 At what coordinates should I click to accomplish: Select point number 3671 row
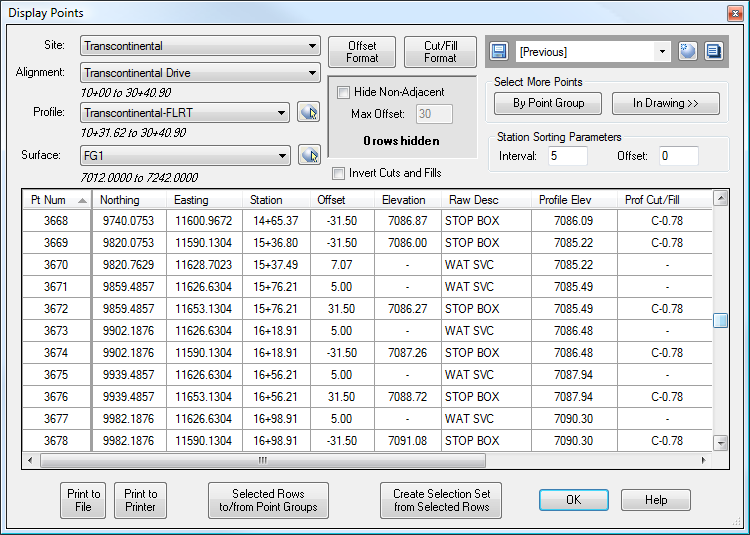tap(367, 287)
